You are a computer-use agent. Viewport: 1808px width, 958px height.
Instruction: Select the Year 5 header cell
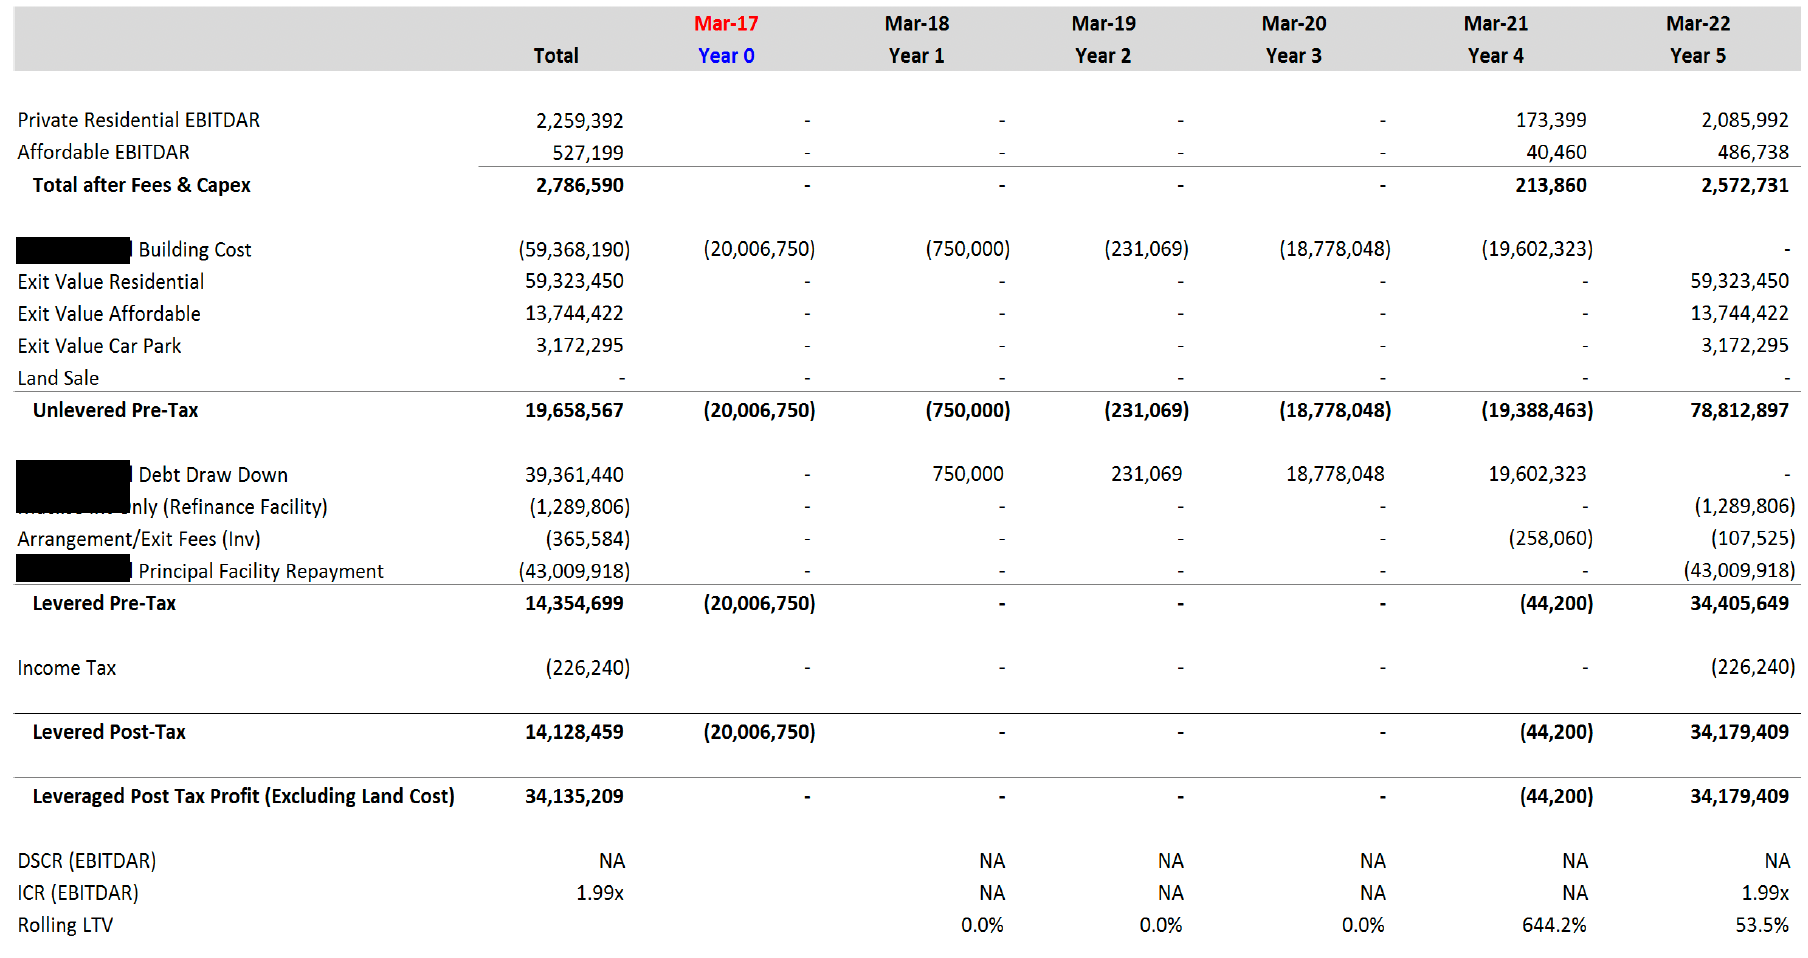pyautogui.click(x=1698, y=56)
